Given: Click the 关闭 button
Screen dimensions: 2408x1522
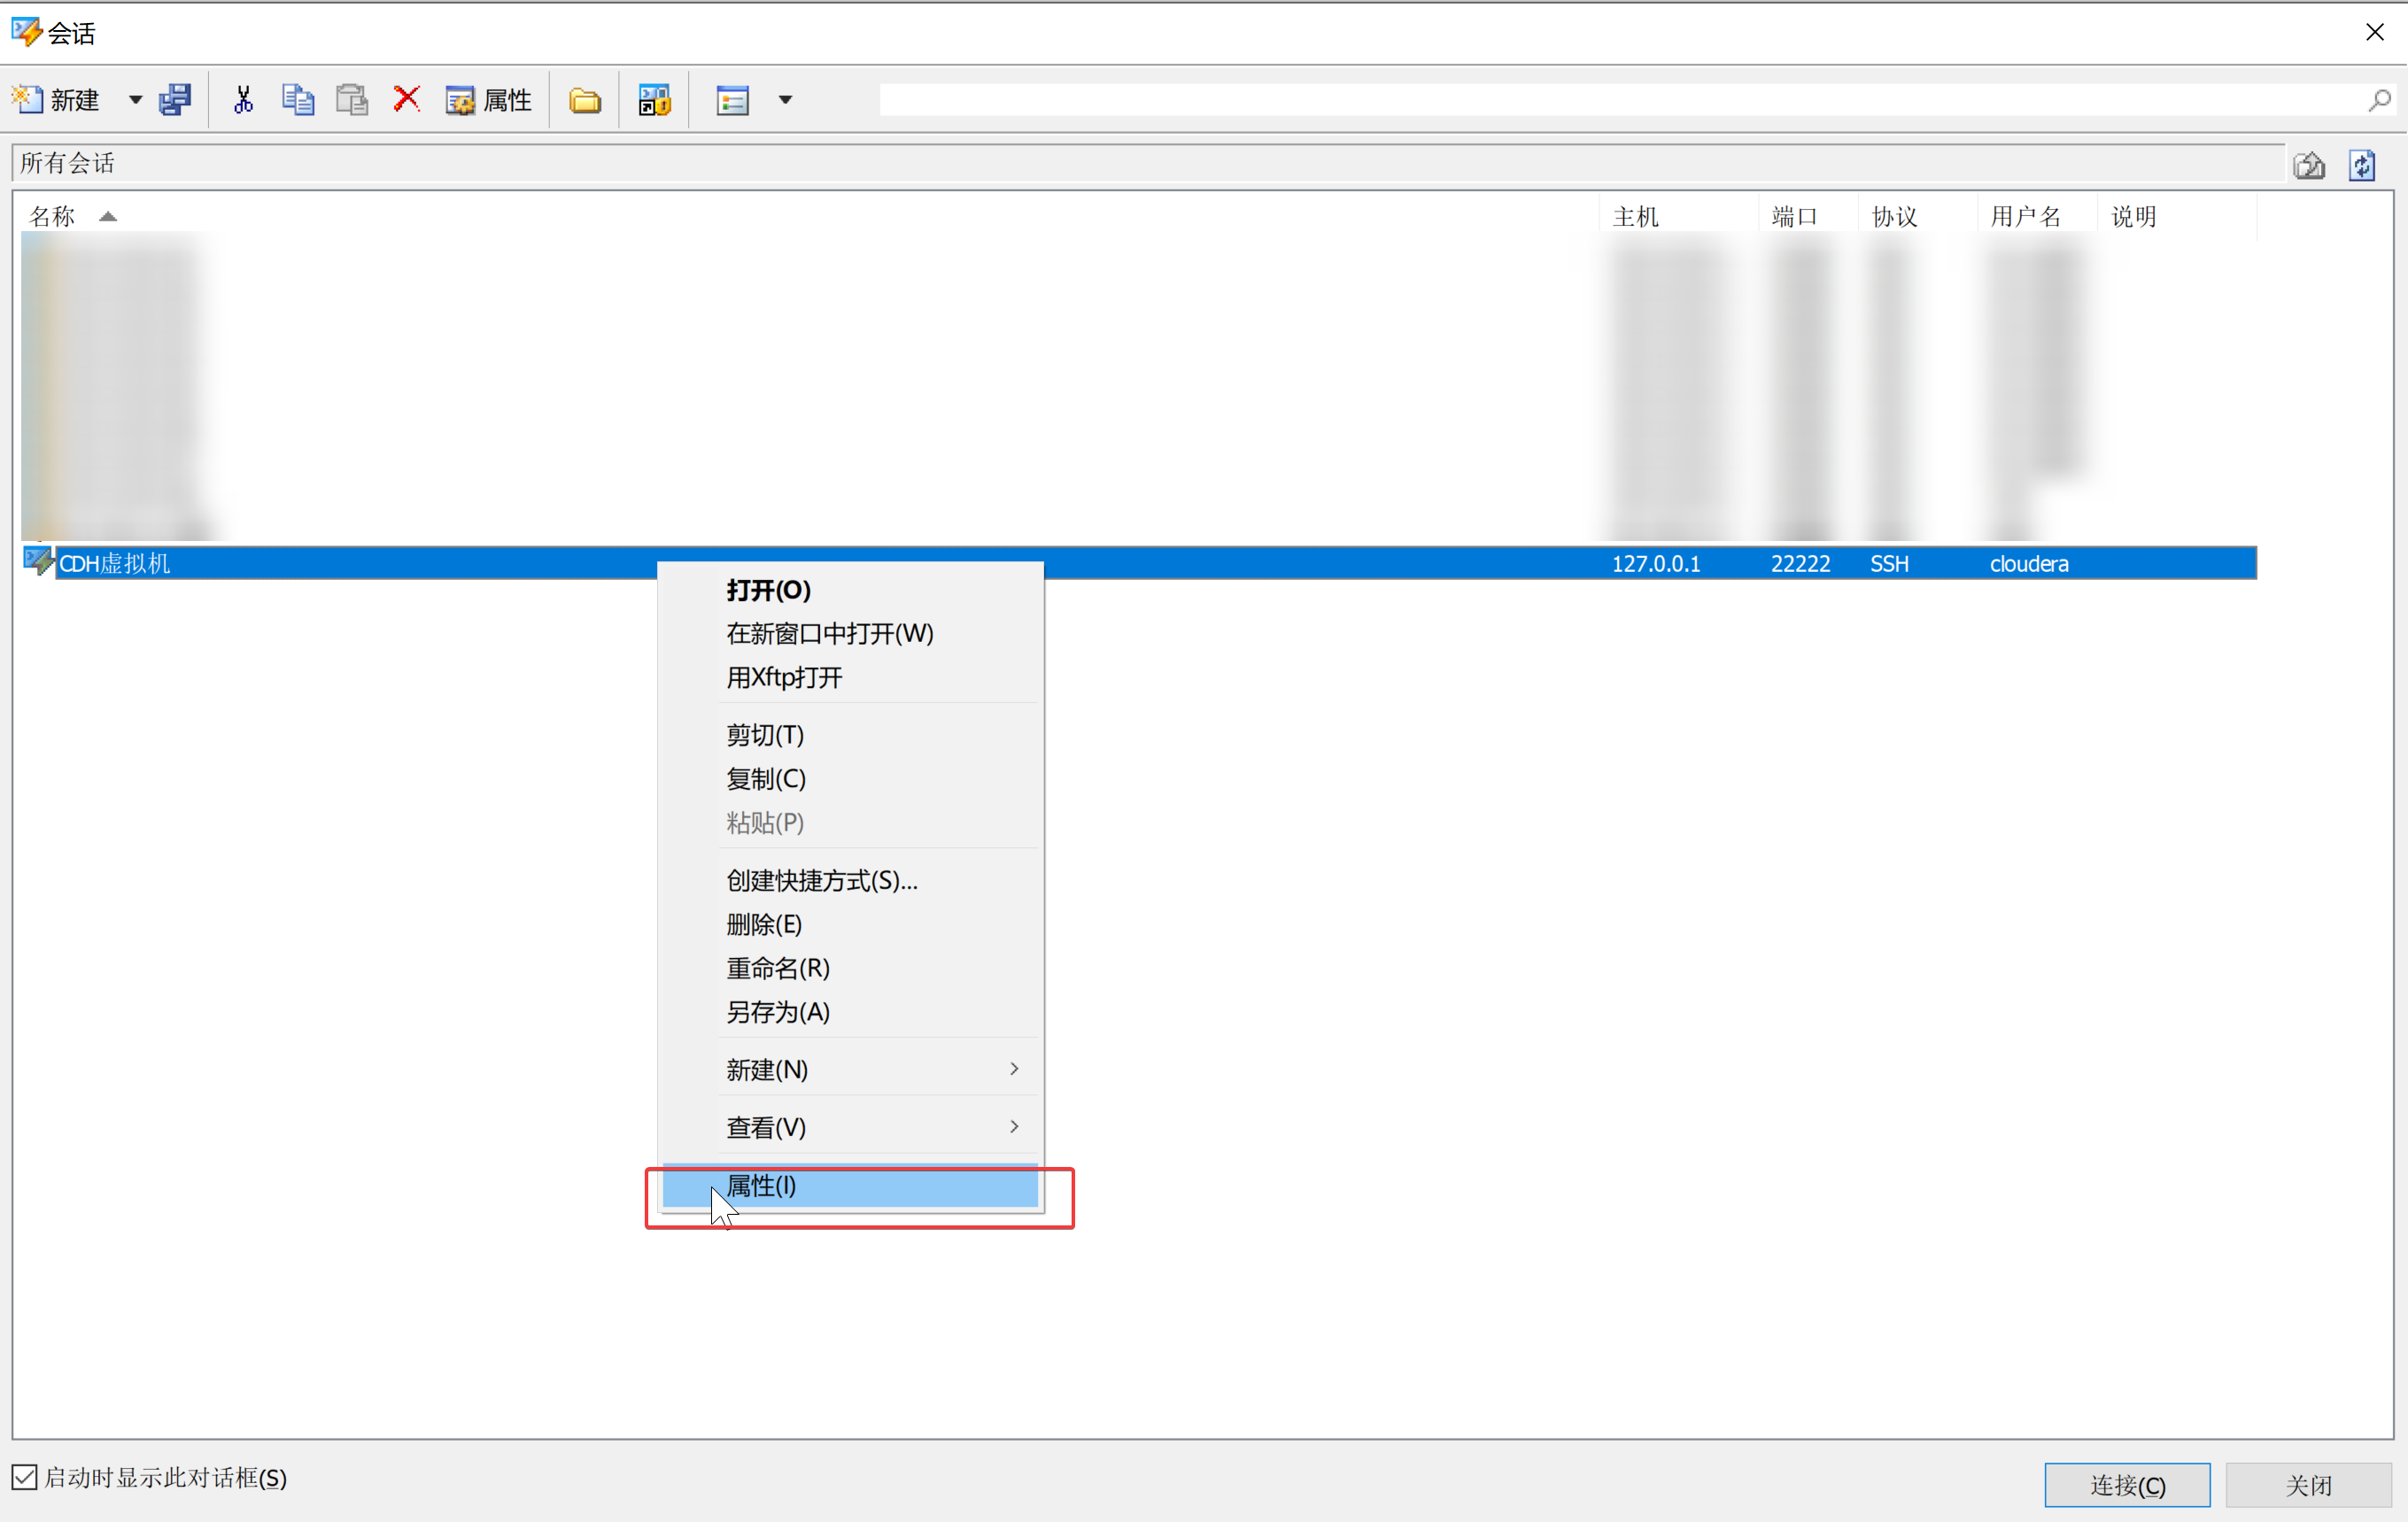Looking at the screenshot, I should coord(2308,1485).
